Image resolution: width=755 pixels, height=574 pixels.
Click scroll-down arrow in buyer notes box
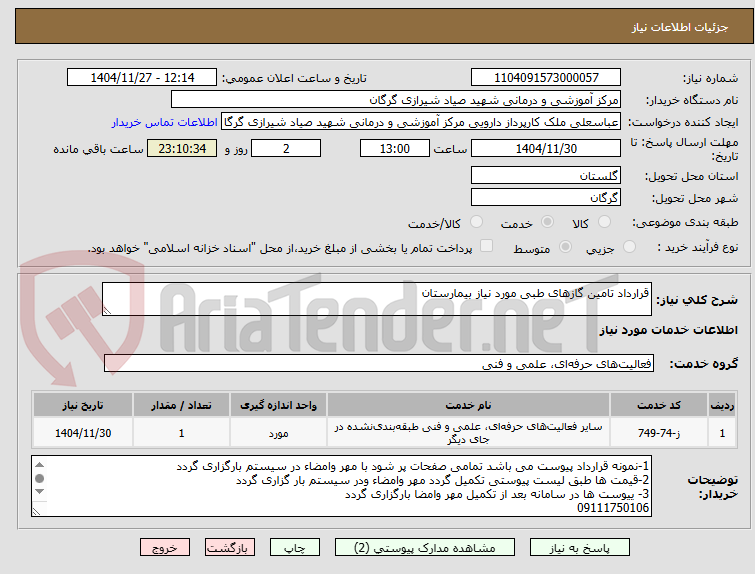tap(40, 492)
